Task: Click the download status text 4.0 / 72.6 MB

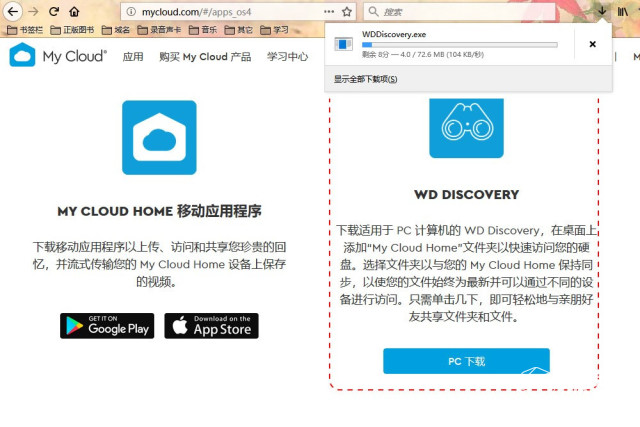Action: [x=423, y=54]
